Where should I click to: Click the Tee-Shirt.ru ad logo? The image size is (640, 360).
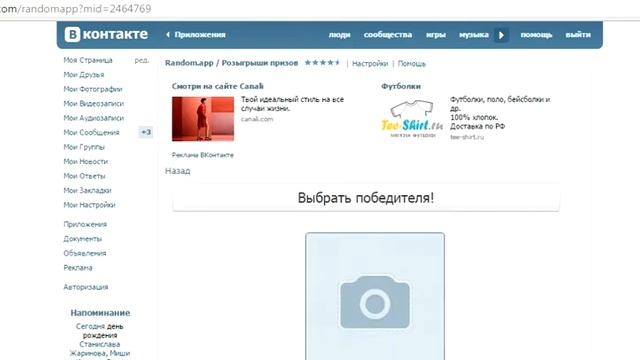click(412, 119)
